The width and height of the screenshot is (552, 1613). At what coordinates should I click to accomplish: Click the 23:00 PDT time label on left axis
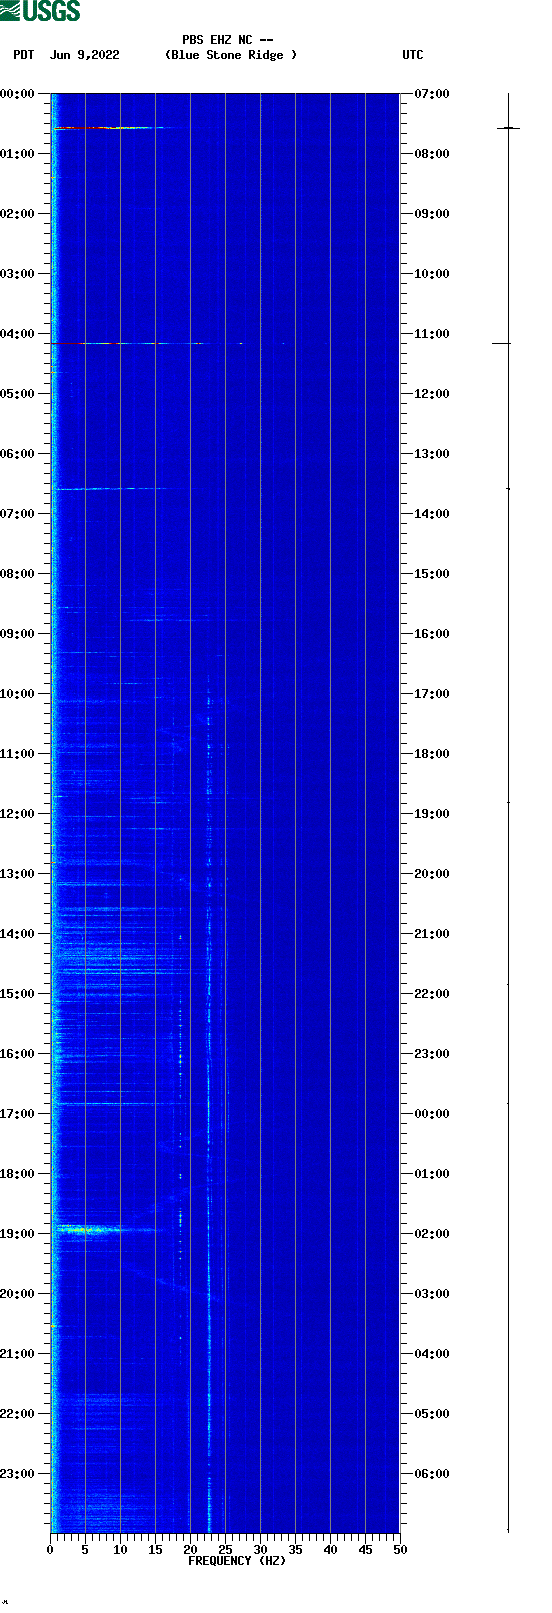(x=18, y=1473)
